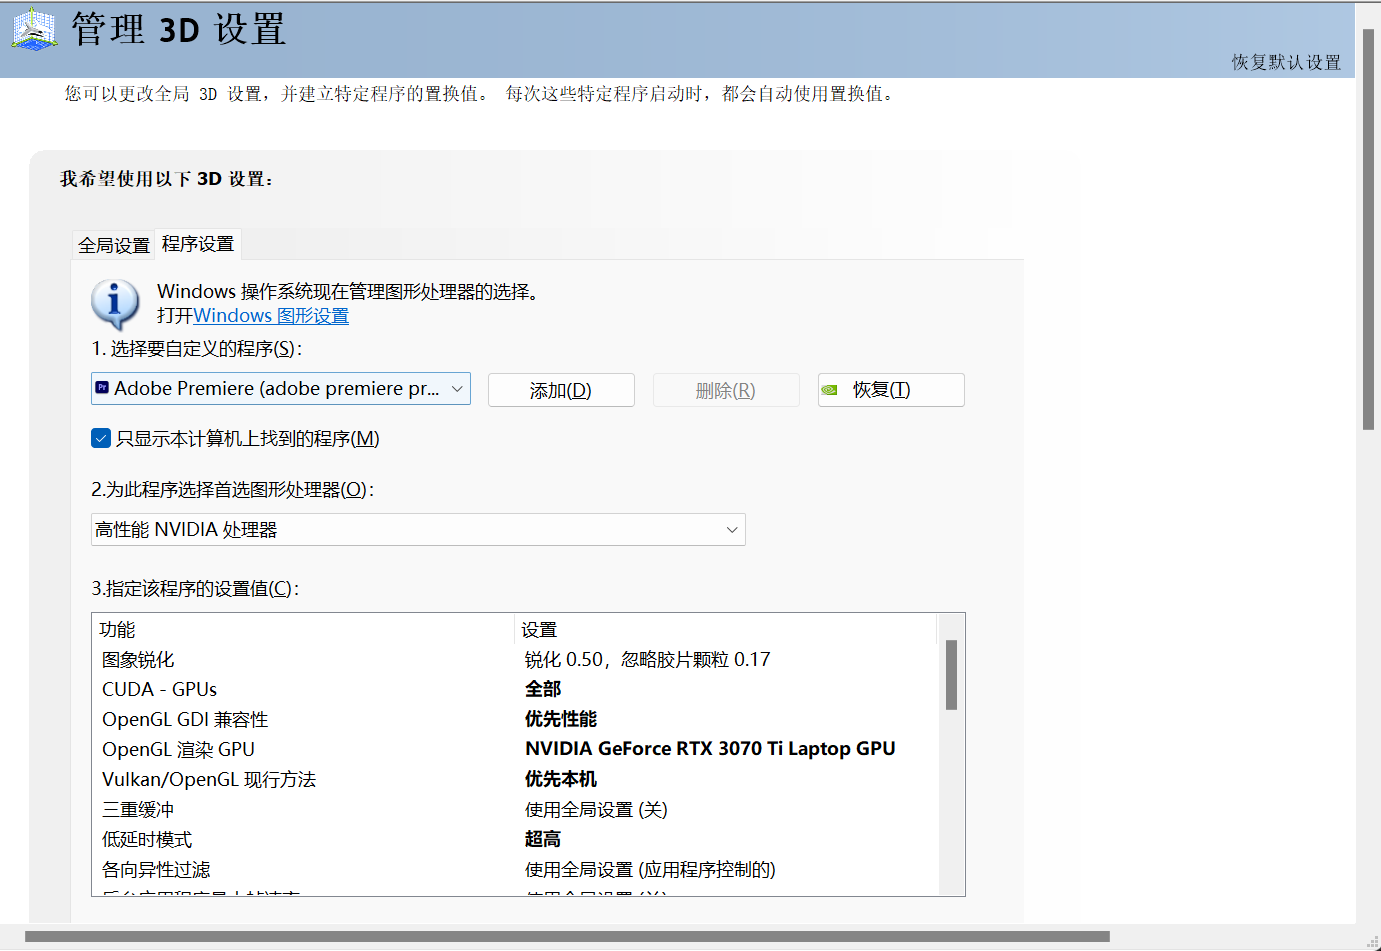Open the 高性能 NVIDIA 处理器 dropdown
Viewport: 1381px width, 951px height.
(x=418, y=529)
